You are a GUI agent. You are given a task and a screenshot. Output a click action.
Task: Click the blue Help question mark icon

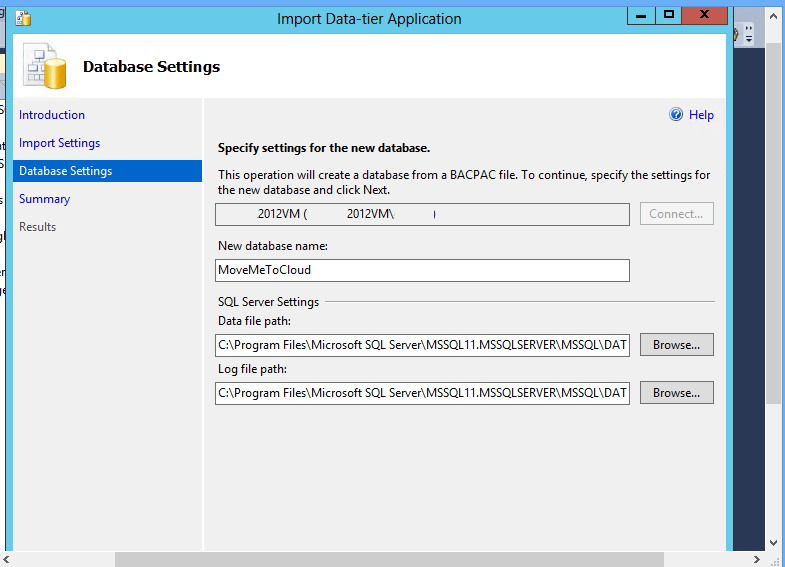coord(676,115)
